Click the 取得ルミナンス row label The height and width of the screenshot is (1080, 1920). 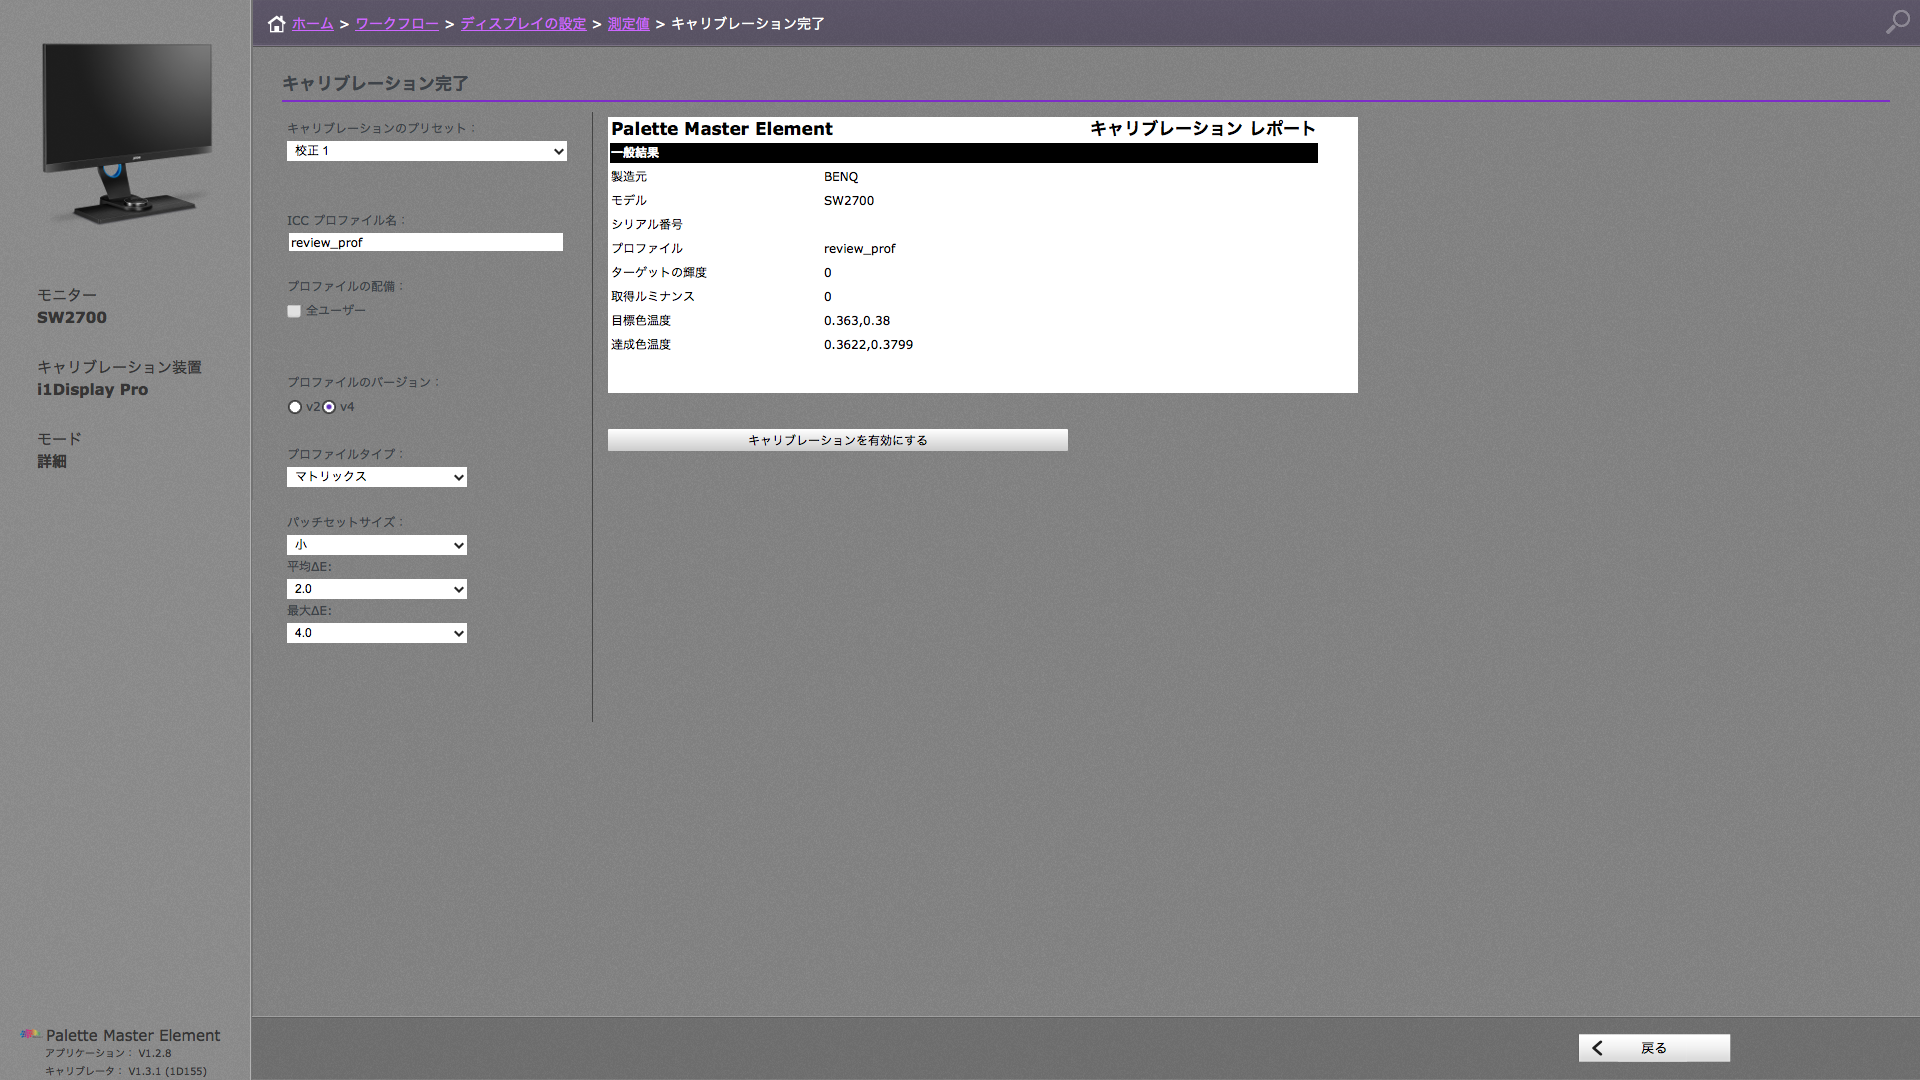click(653, 297)
